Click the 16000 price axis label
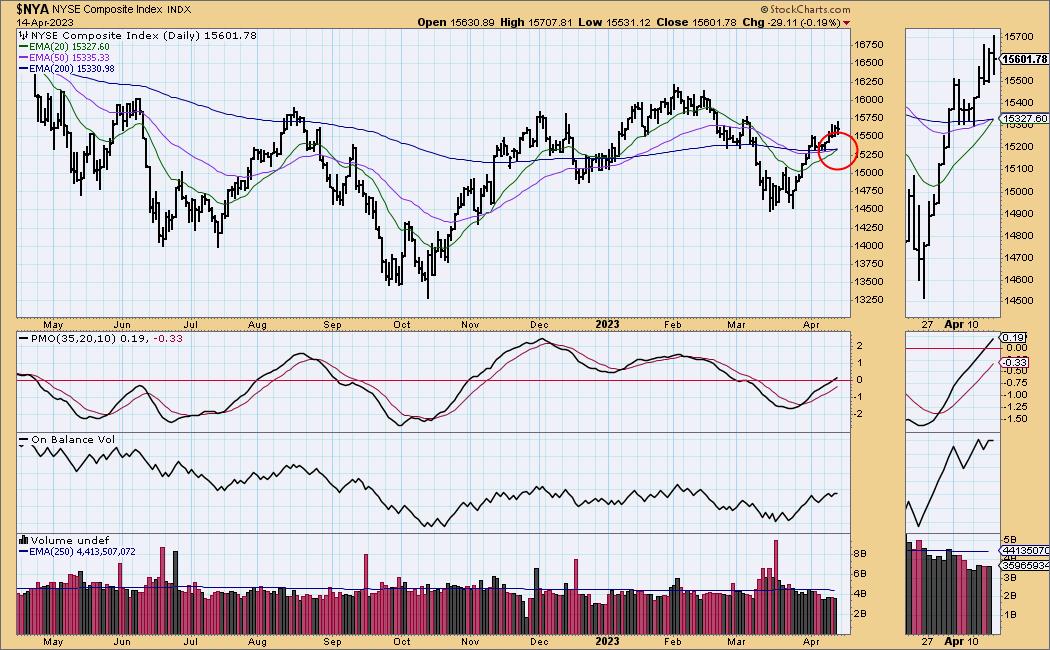1050x650 pixels. pyautogui.click(x=869, y=99)
